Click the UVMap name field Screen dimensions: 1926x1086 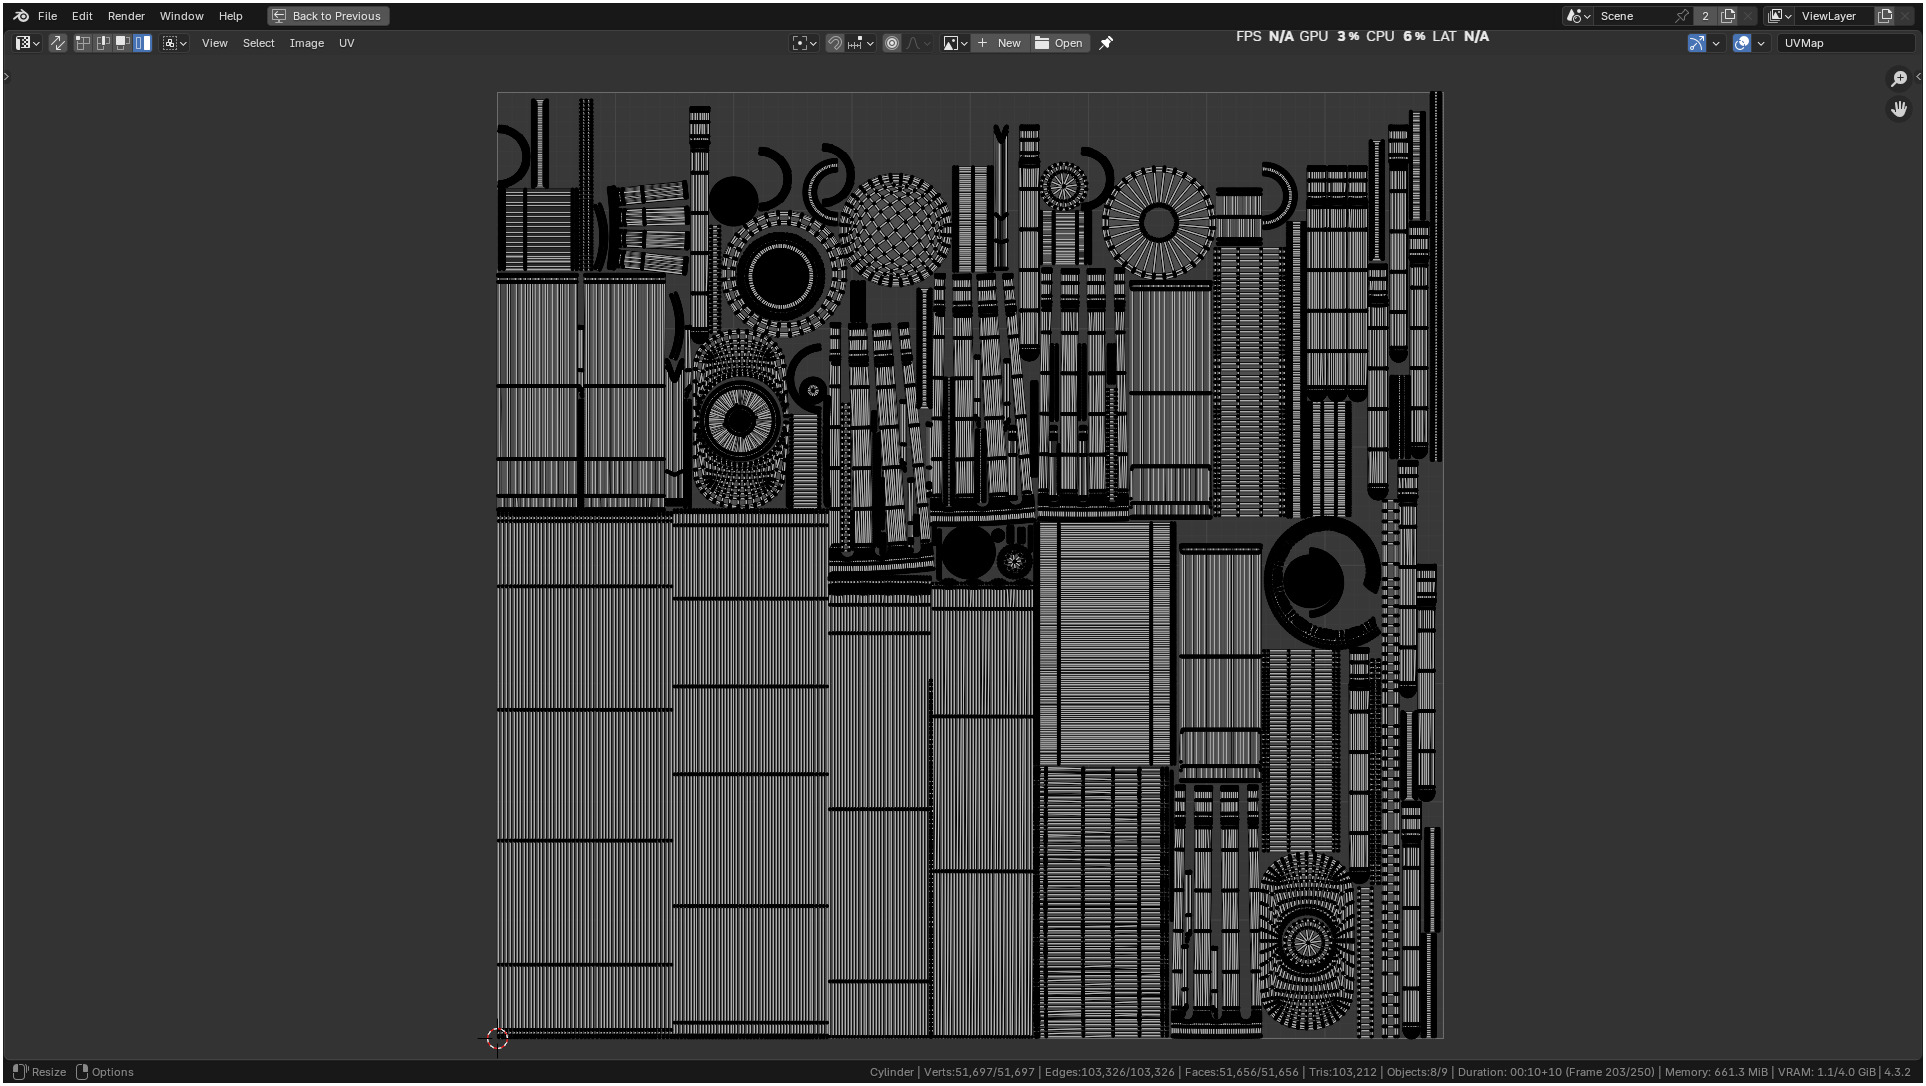1845,43
